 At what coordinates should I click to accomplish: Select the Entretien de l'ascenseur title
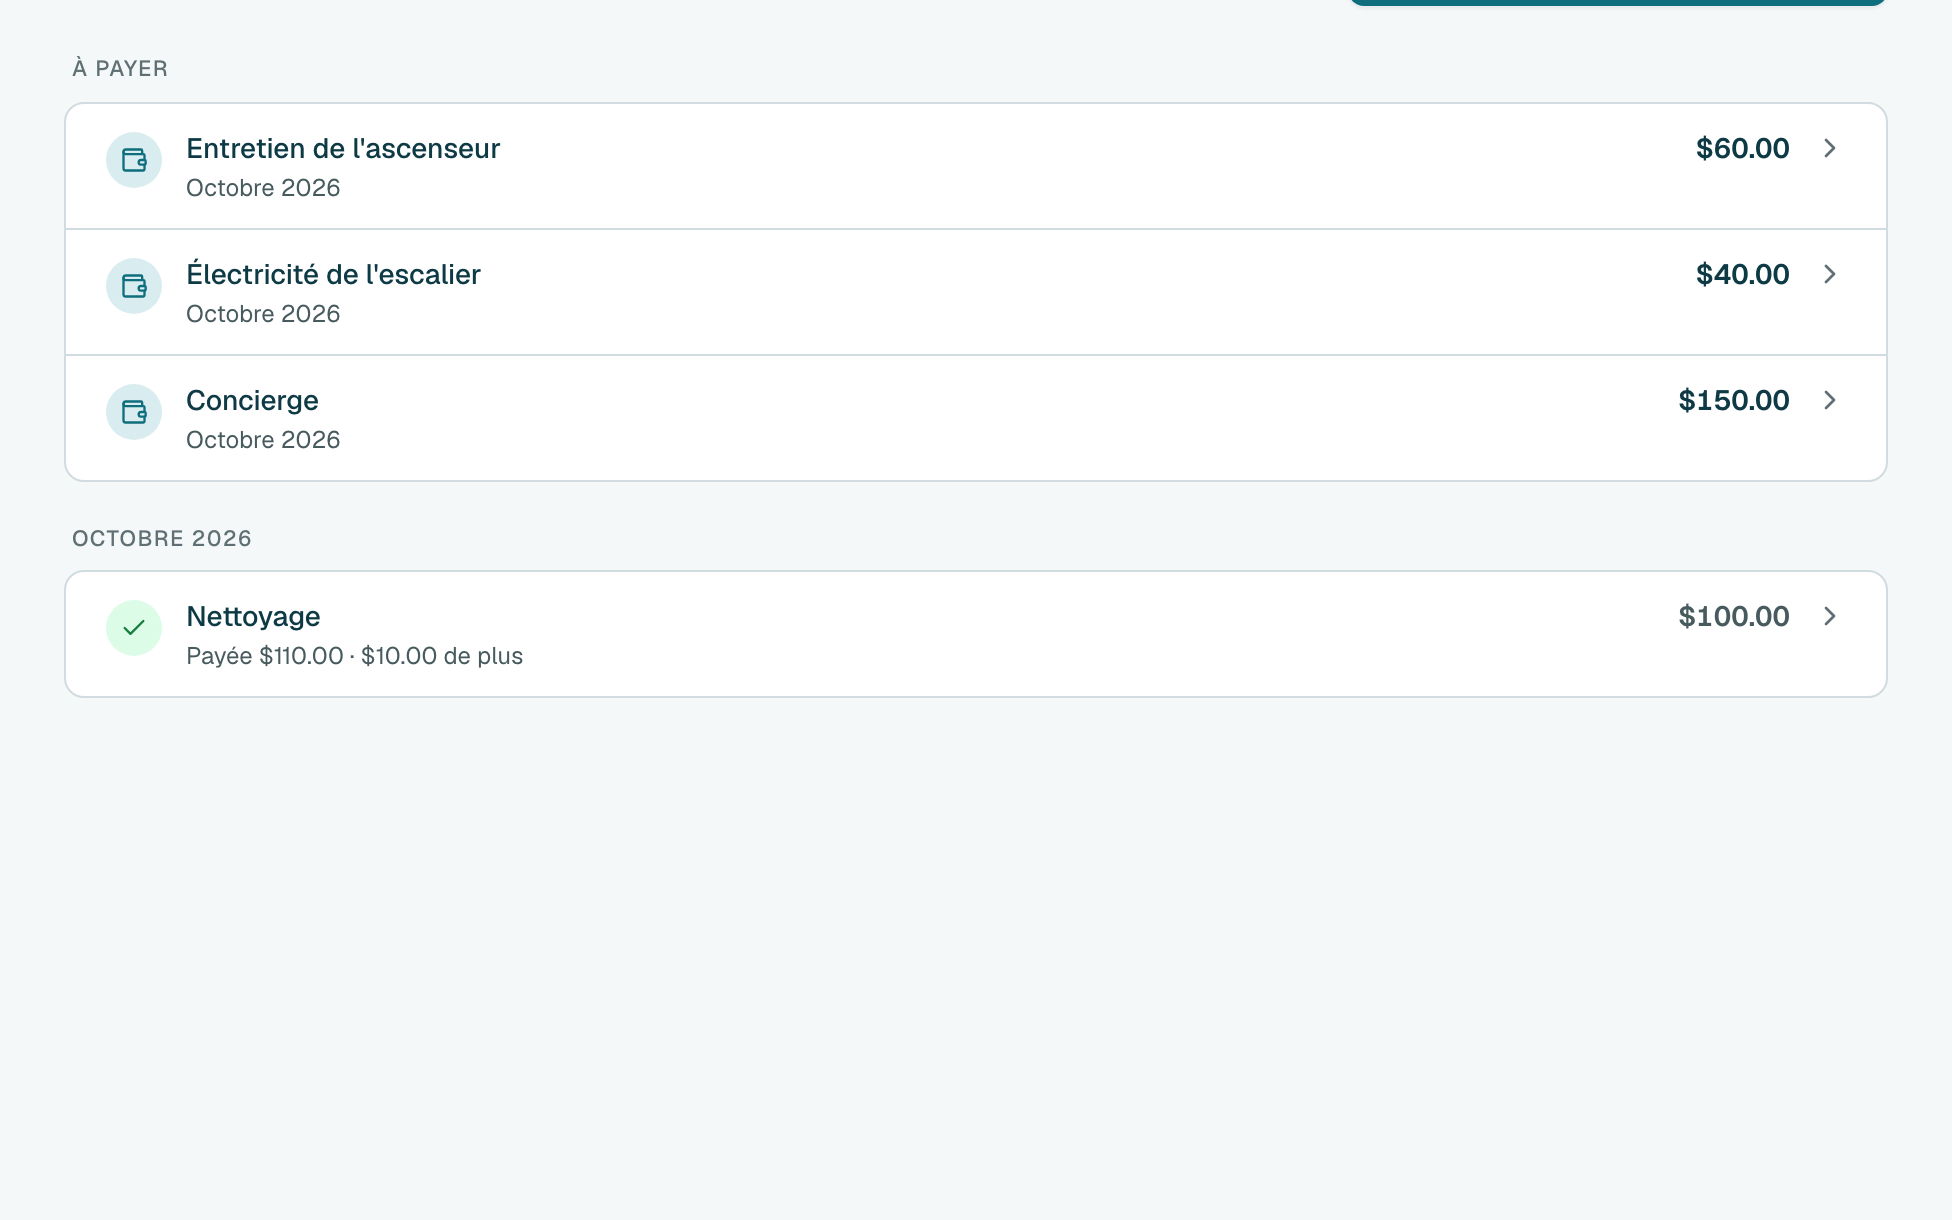[343, 148]
